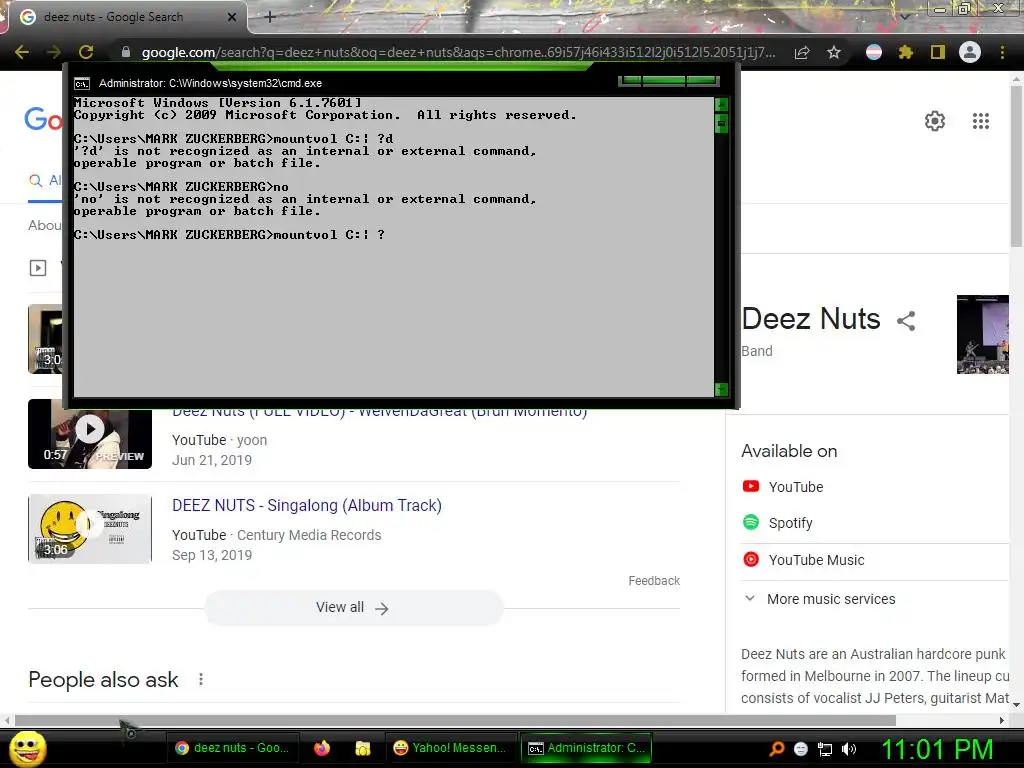The width and height of the screenshot is (1024, 768).
Task: Switch to Yahoo! Messenger taskbar button
Action: pos(450,748)
